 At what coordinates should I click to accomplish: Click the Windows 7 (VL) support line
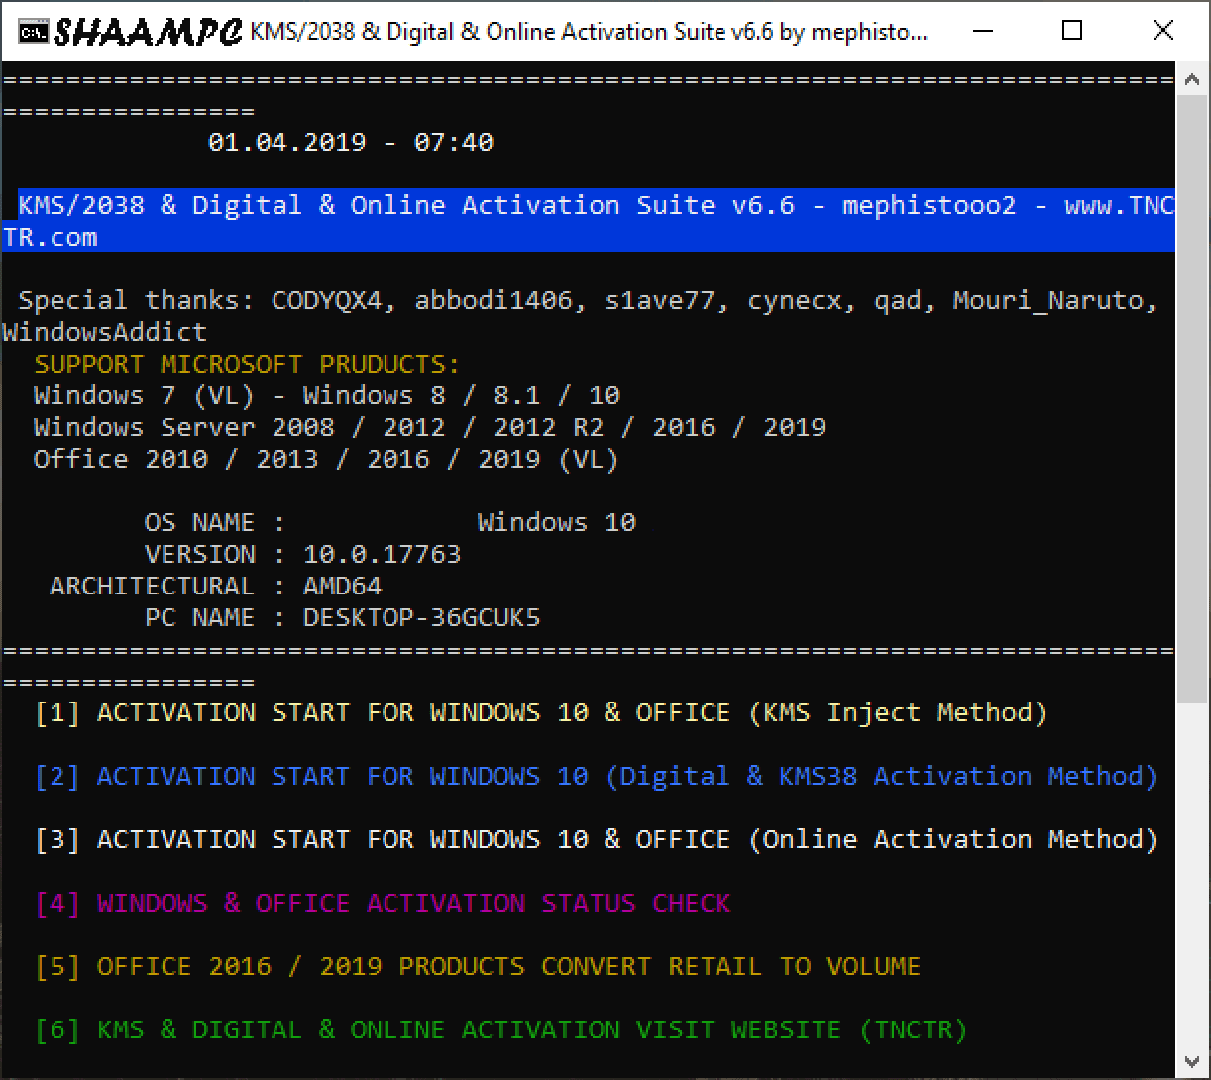[x=327, y=396]
